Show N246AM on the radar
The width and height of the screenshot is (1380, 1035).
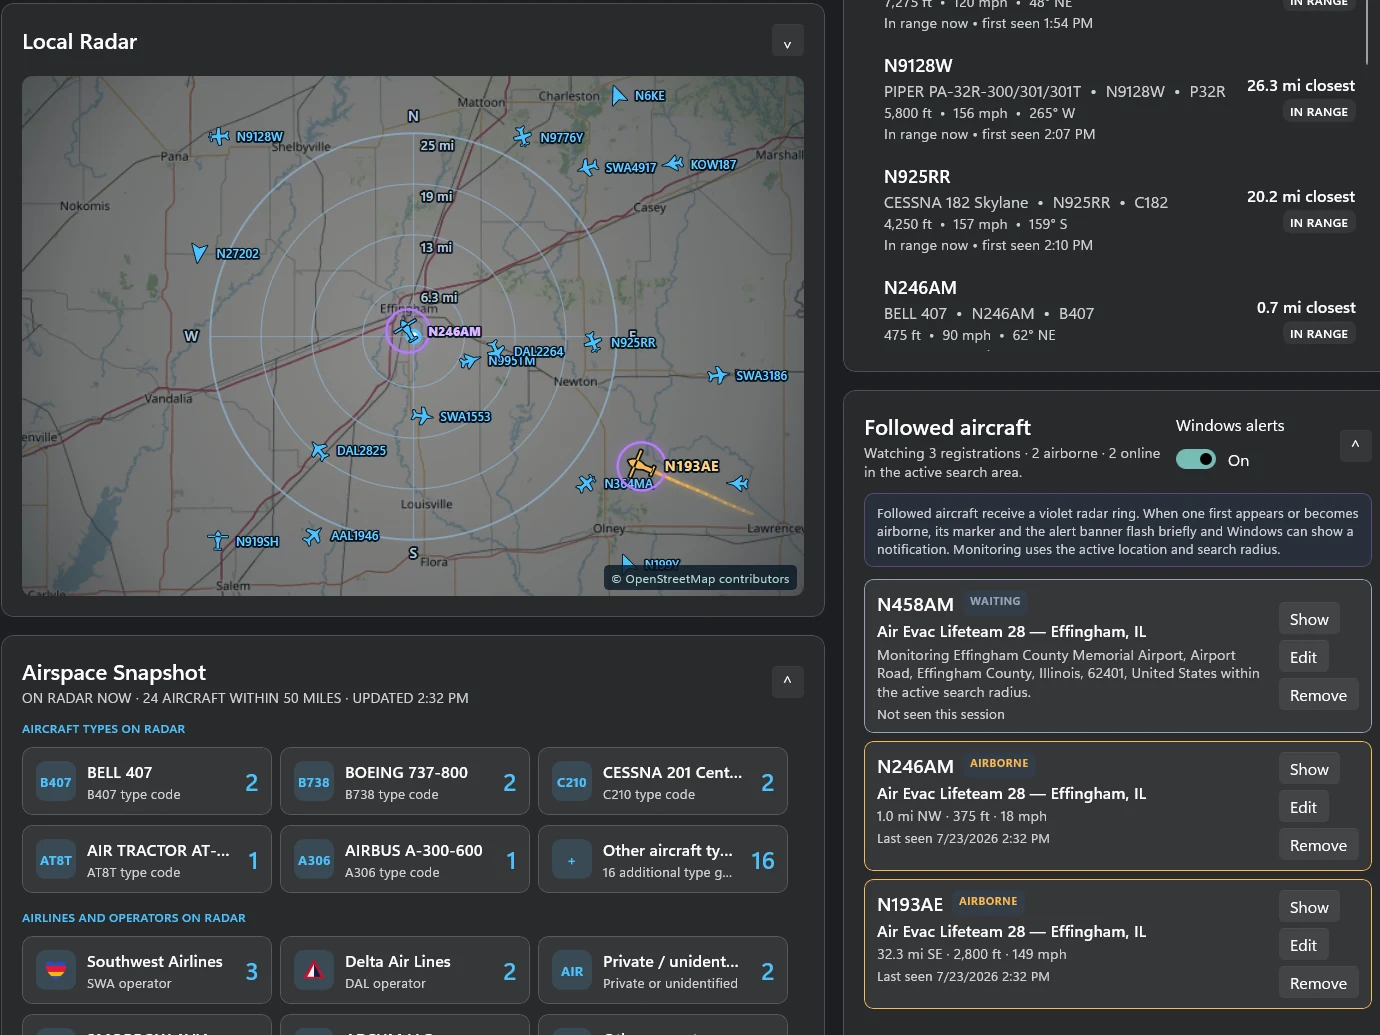tap(1309, 769)
